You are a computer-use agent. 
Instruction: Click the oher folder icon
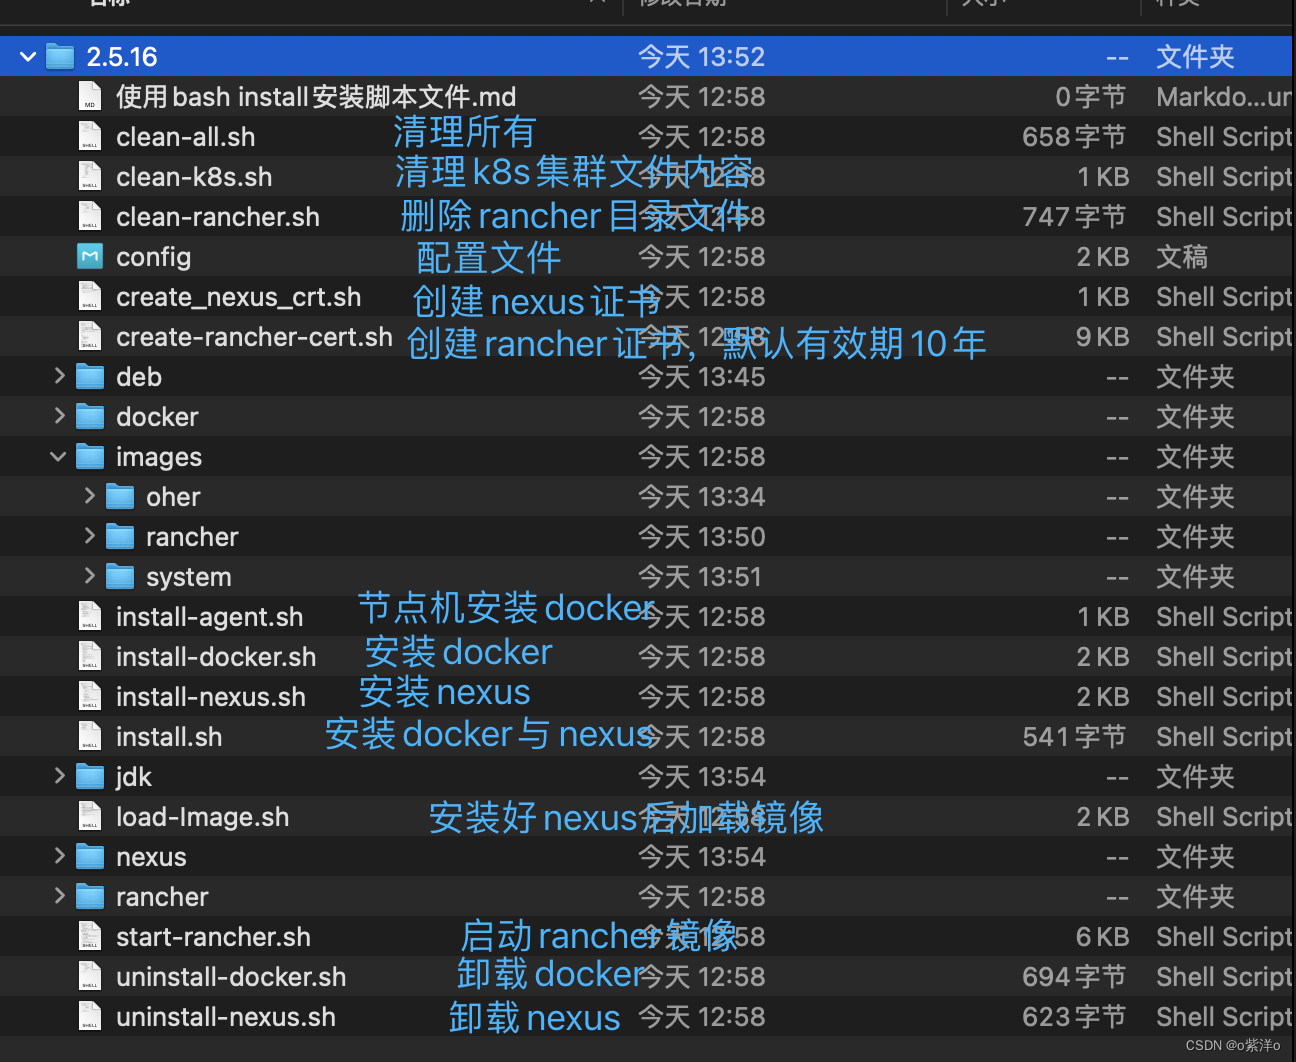click(120, 497)
